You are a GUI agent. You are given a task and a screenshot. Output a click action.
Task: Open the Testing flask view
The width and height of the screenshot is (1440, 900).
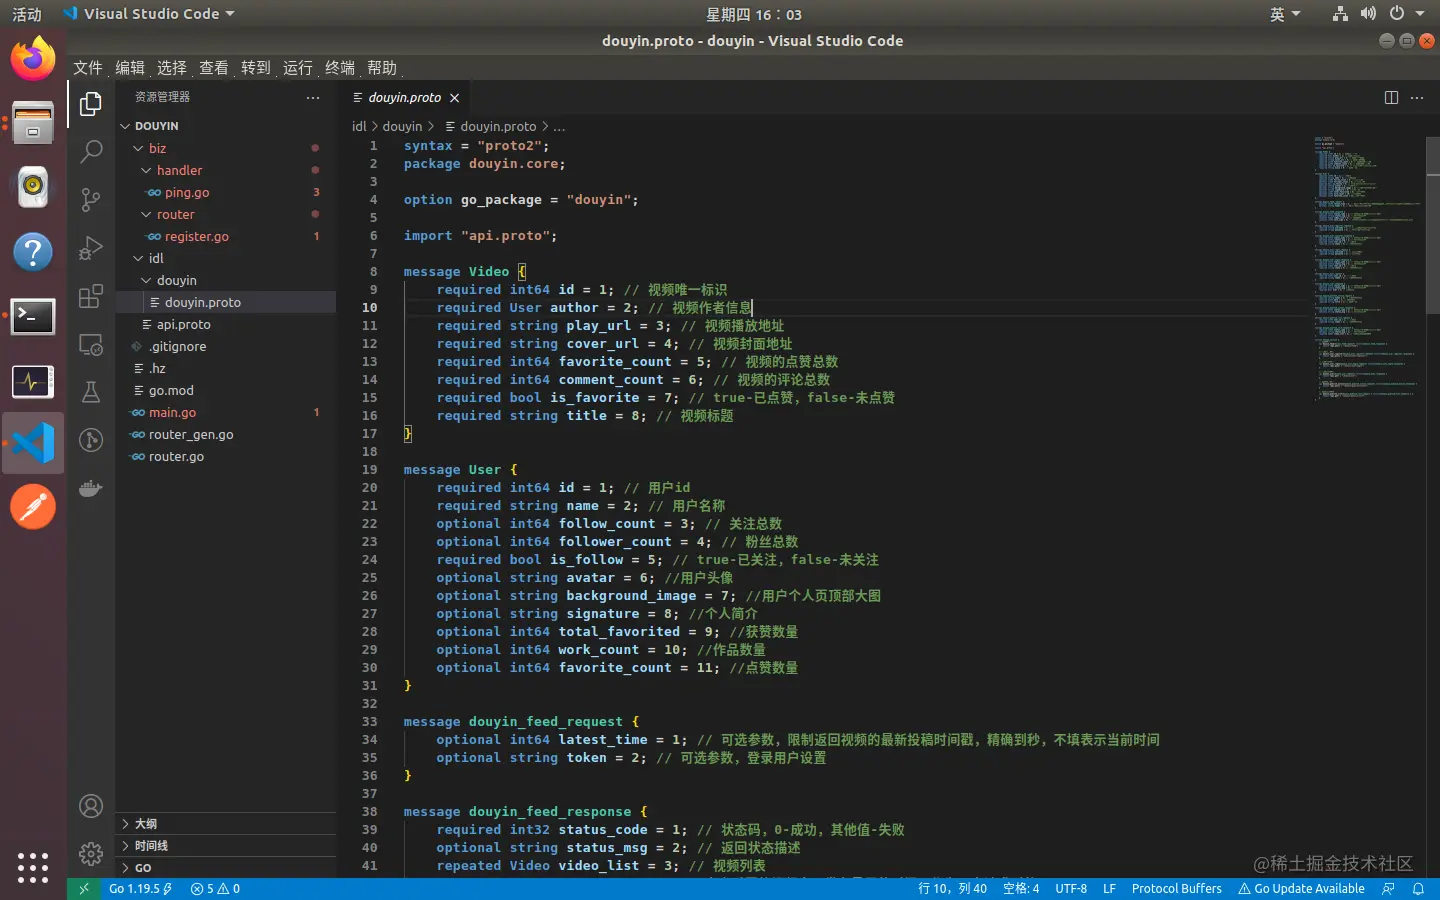click(91, 392)
